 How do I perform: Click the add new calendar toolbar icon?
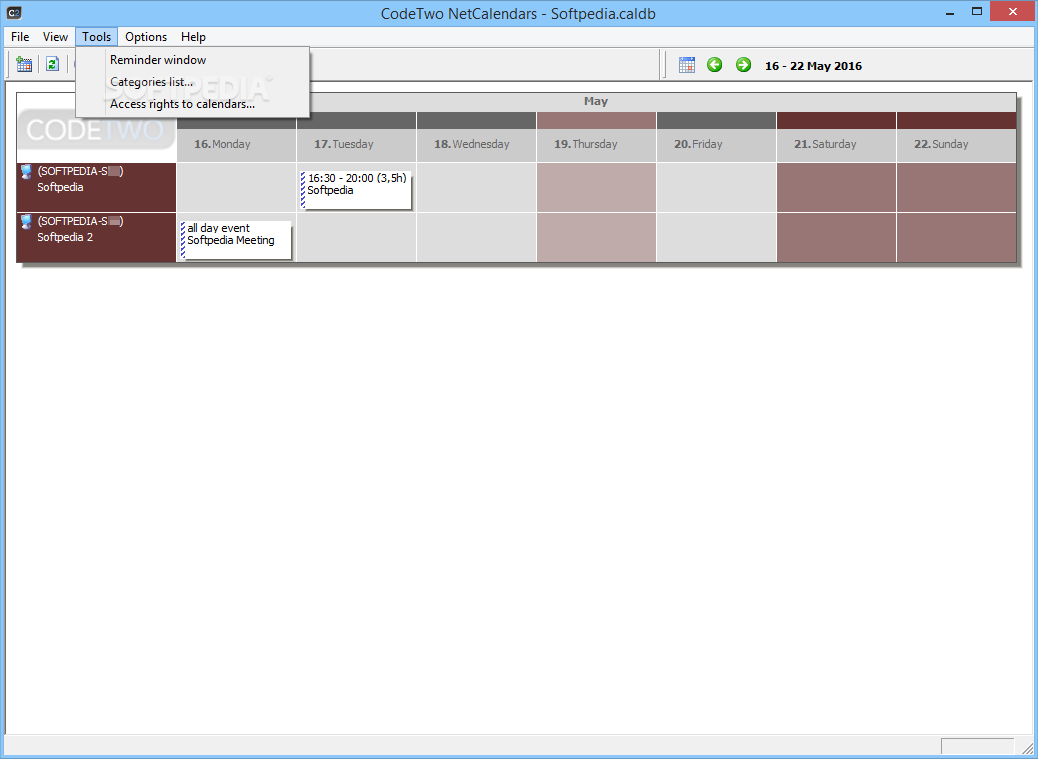tap(24, 64)
